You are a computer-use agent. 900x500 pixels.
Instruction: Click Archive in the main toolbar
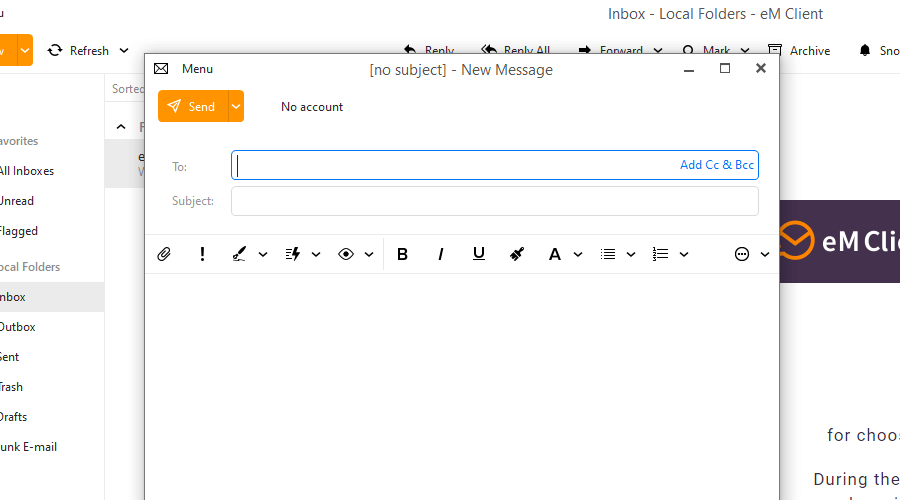[x=810, y=51]
